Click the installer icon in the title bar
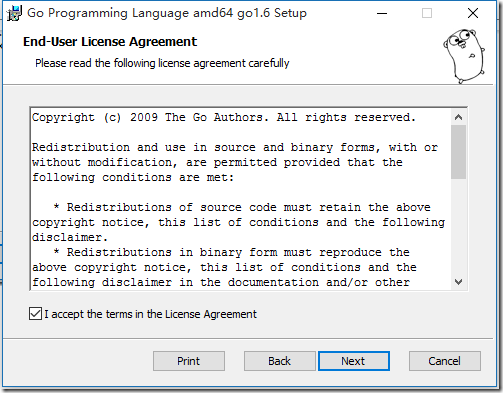 tap(14, 13)
